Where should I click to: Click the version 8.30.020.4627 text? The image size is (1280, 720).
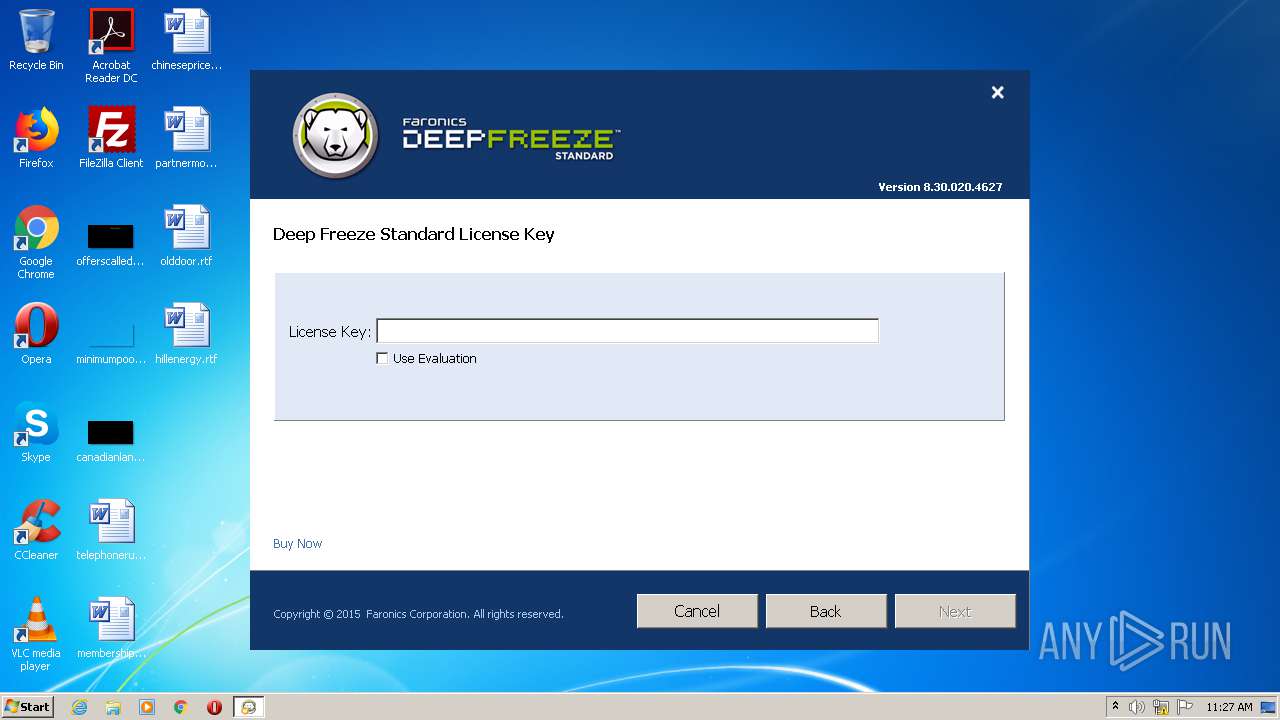(x=940, y=187)
